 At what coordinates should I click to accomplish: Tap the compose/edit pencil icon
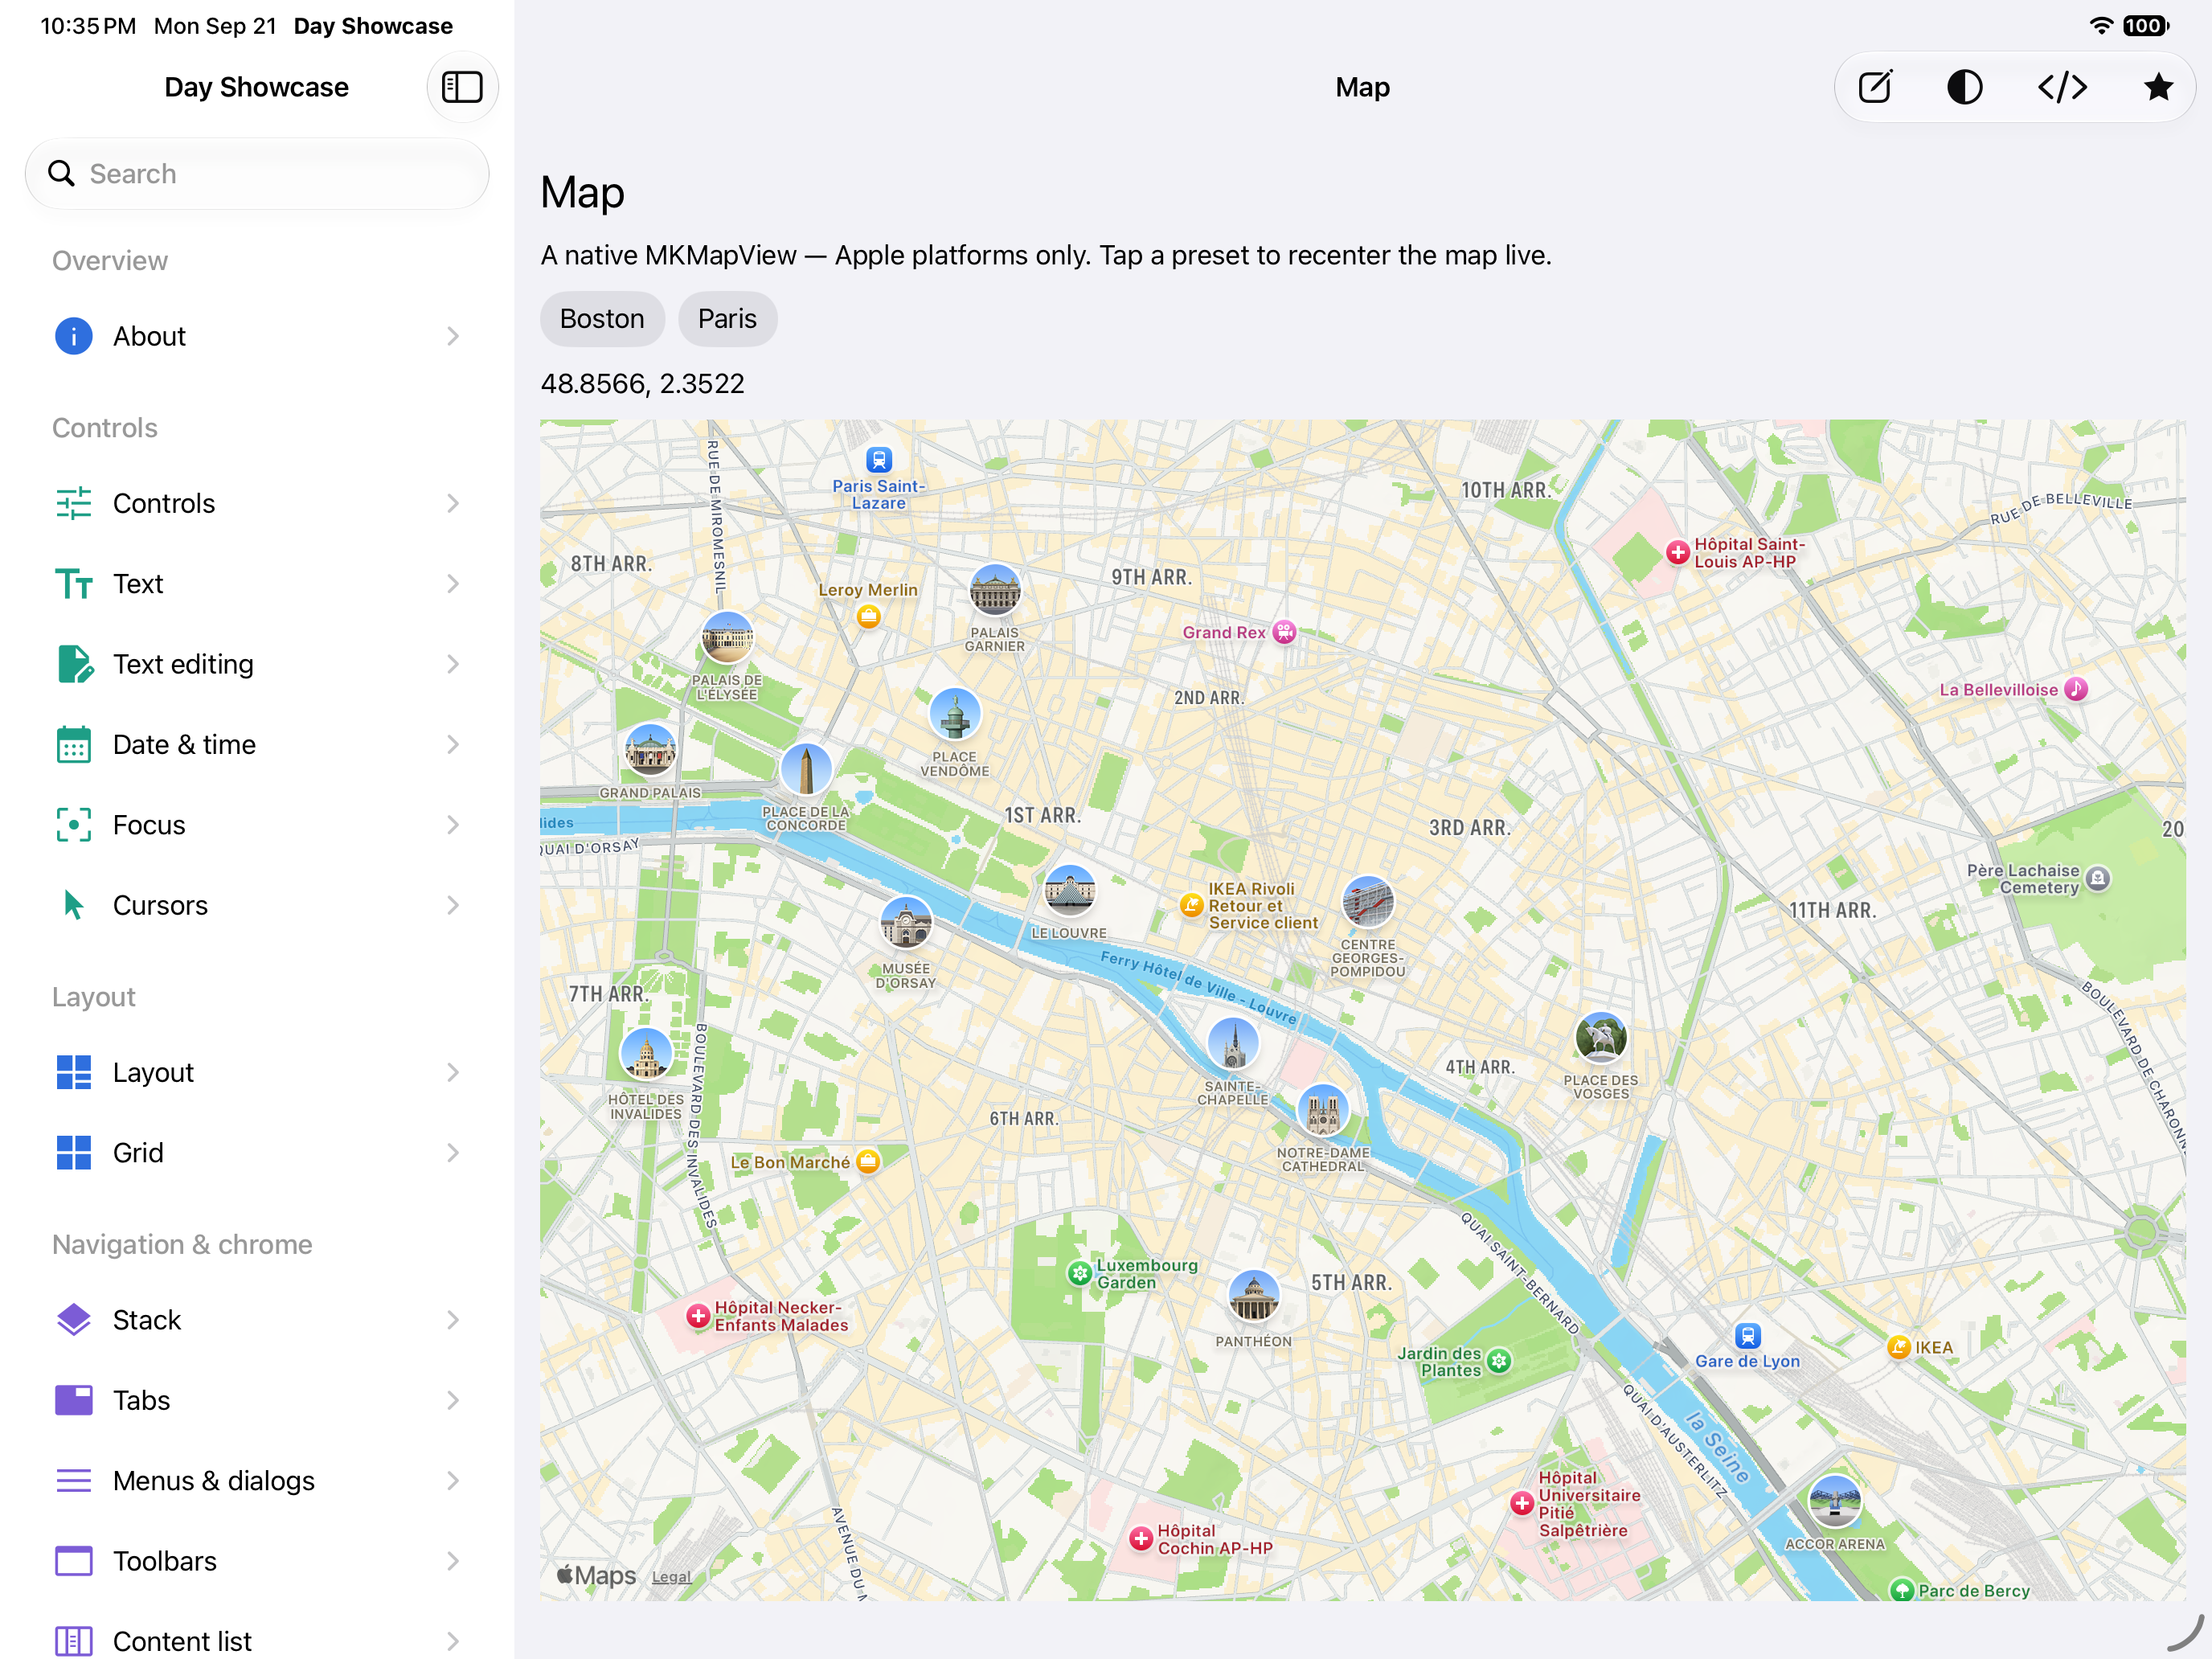click(1875, 87)
